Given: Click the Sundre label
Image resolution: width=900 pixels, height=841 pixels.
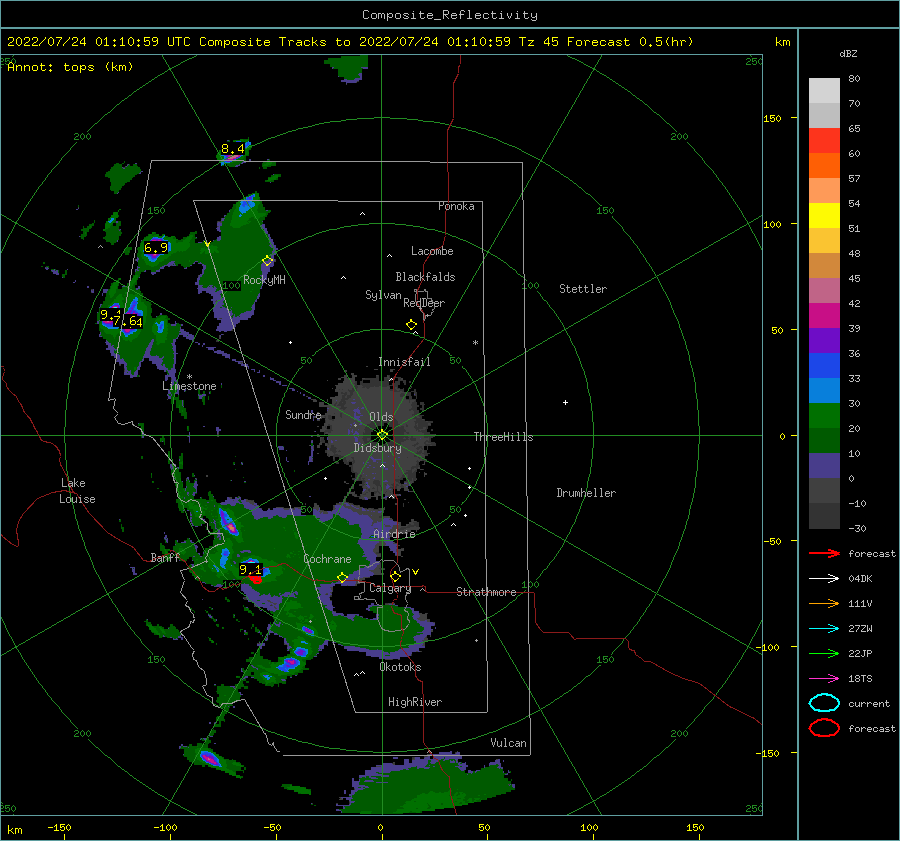Looking at the screenshot, I should click(x=303, y=414).
